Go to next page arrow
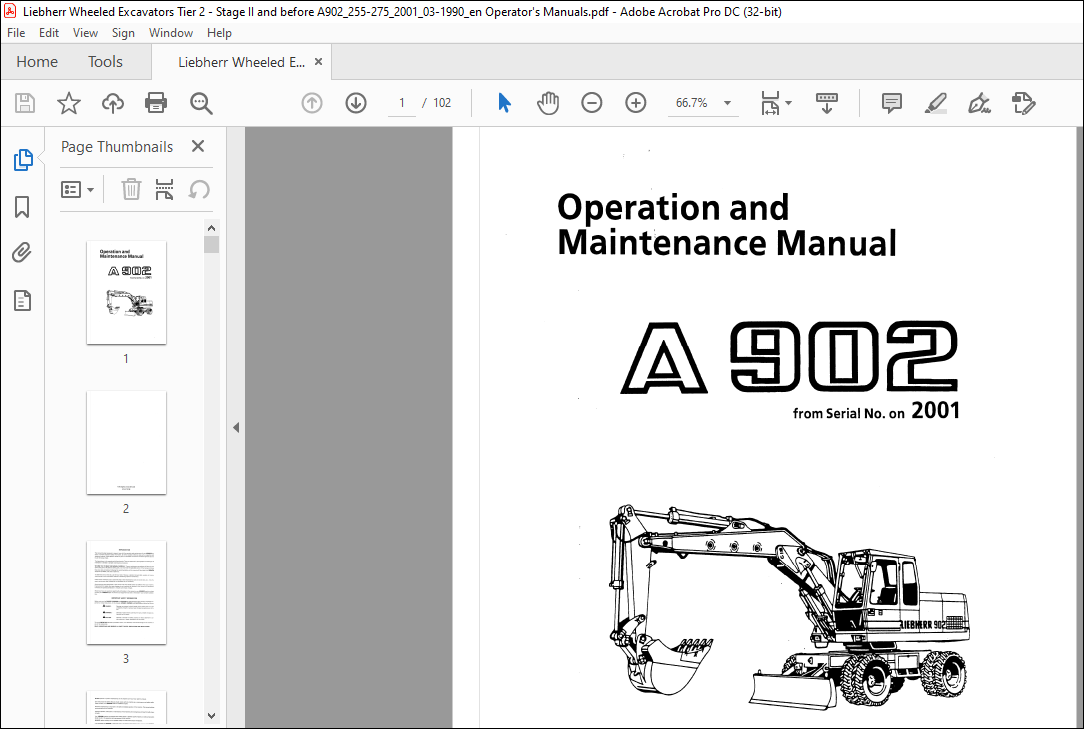The height and width of the screenshot is (729, 1084). [356, 103]
